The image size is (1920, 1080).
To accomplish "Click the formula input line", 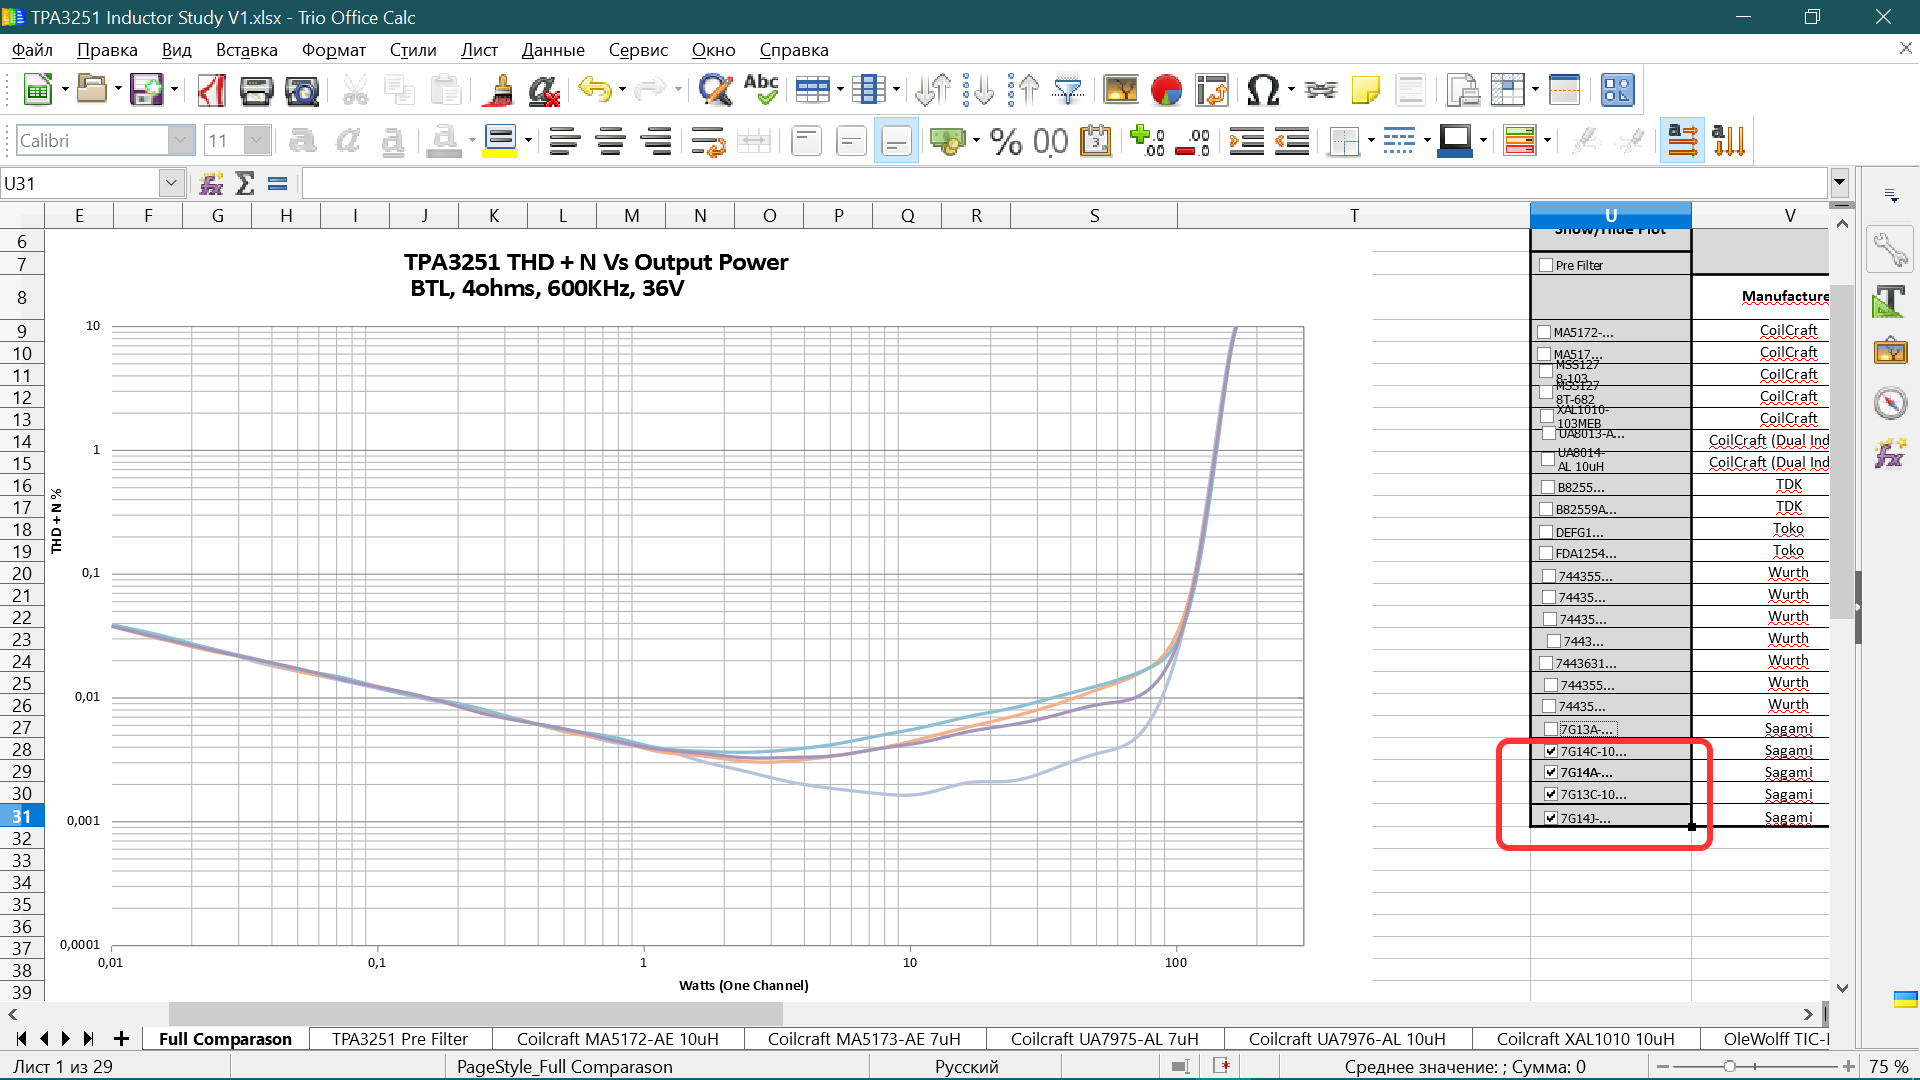I will (1065, 183).
